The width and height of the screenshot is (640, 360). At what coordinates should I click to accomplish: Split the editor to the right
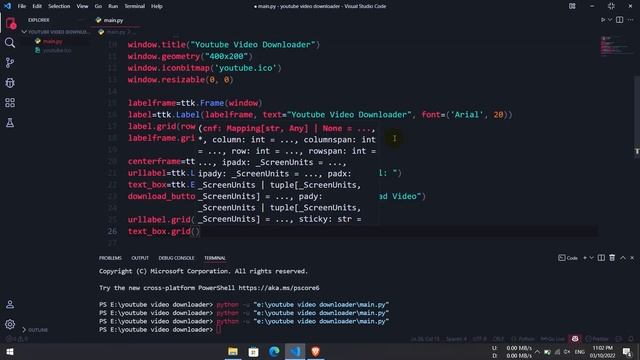[620, 20]
